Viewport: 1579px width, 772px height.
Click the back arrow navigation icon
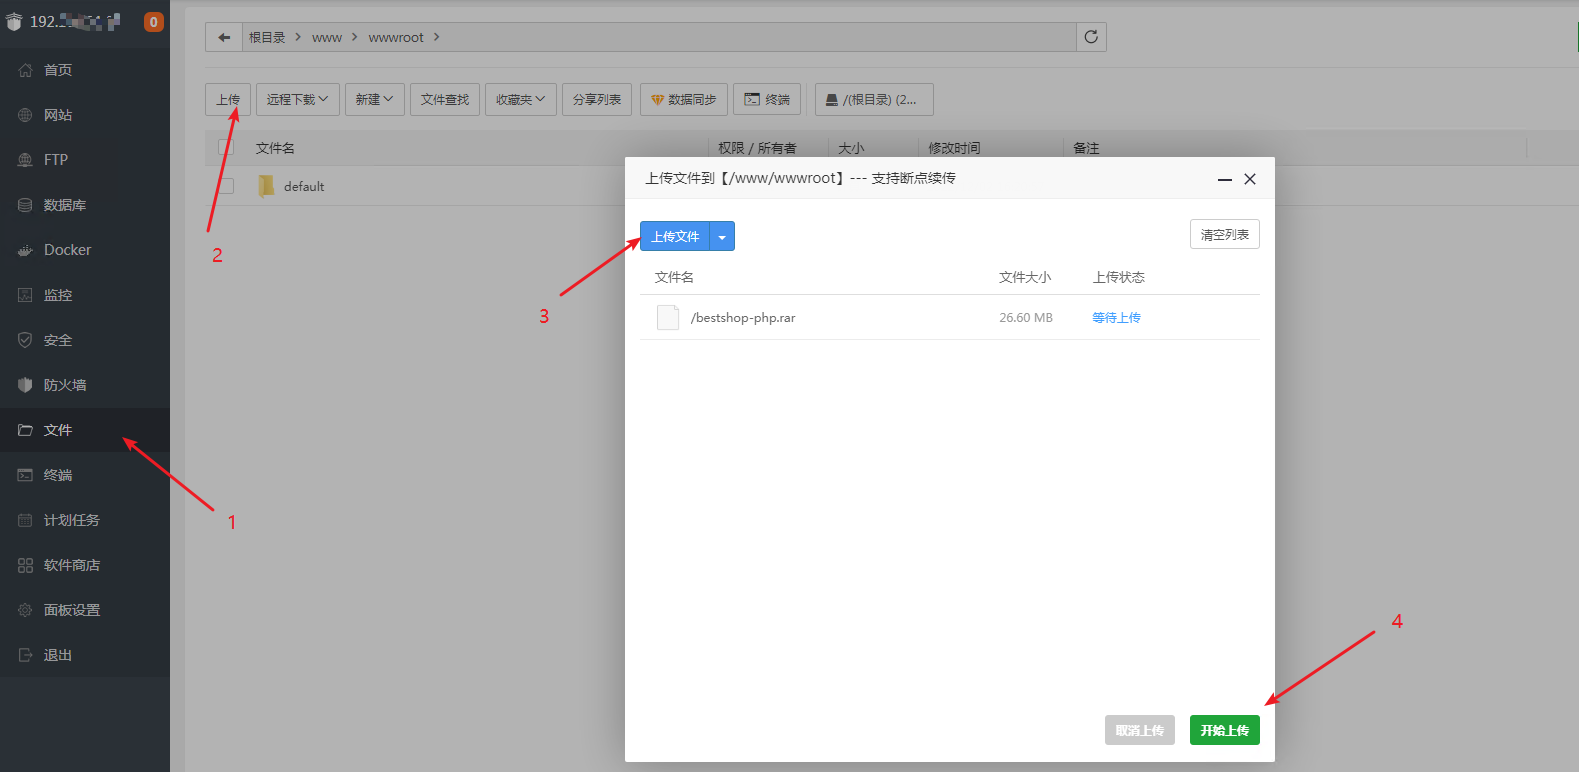[224, 38]
